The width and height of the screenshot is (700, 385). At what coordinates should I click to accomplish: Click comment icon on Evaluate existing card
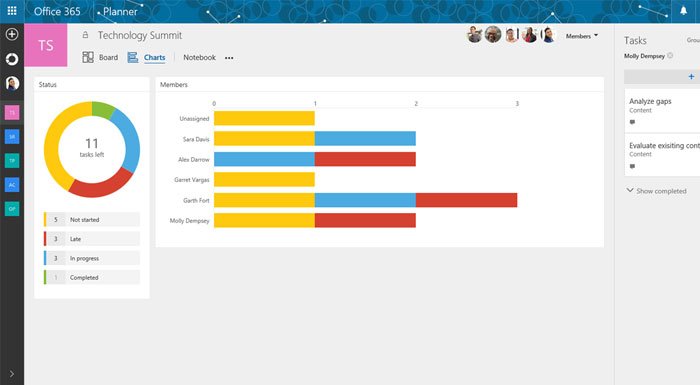click(x=632, y=166)
